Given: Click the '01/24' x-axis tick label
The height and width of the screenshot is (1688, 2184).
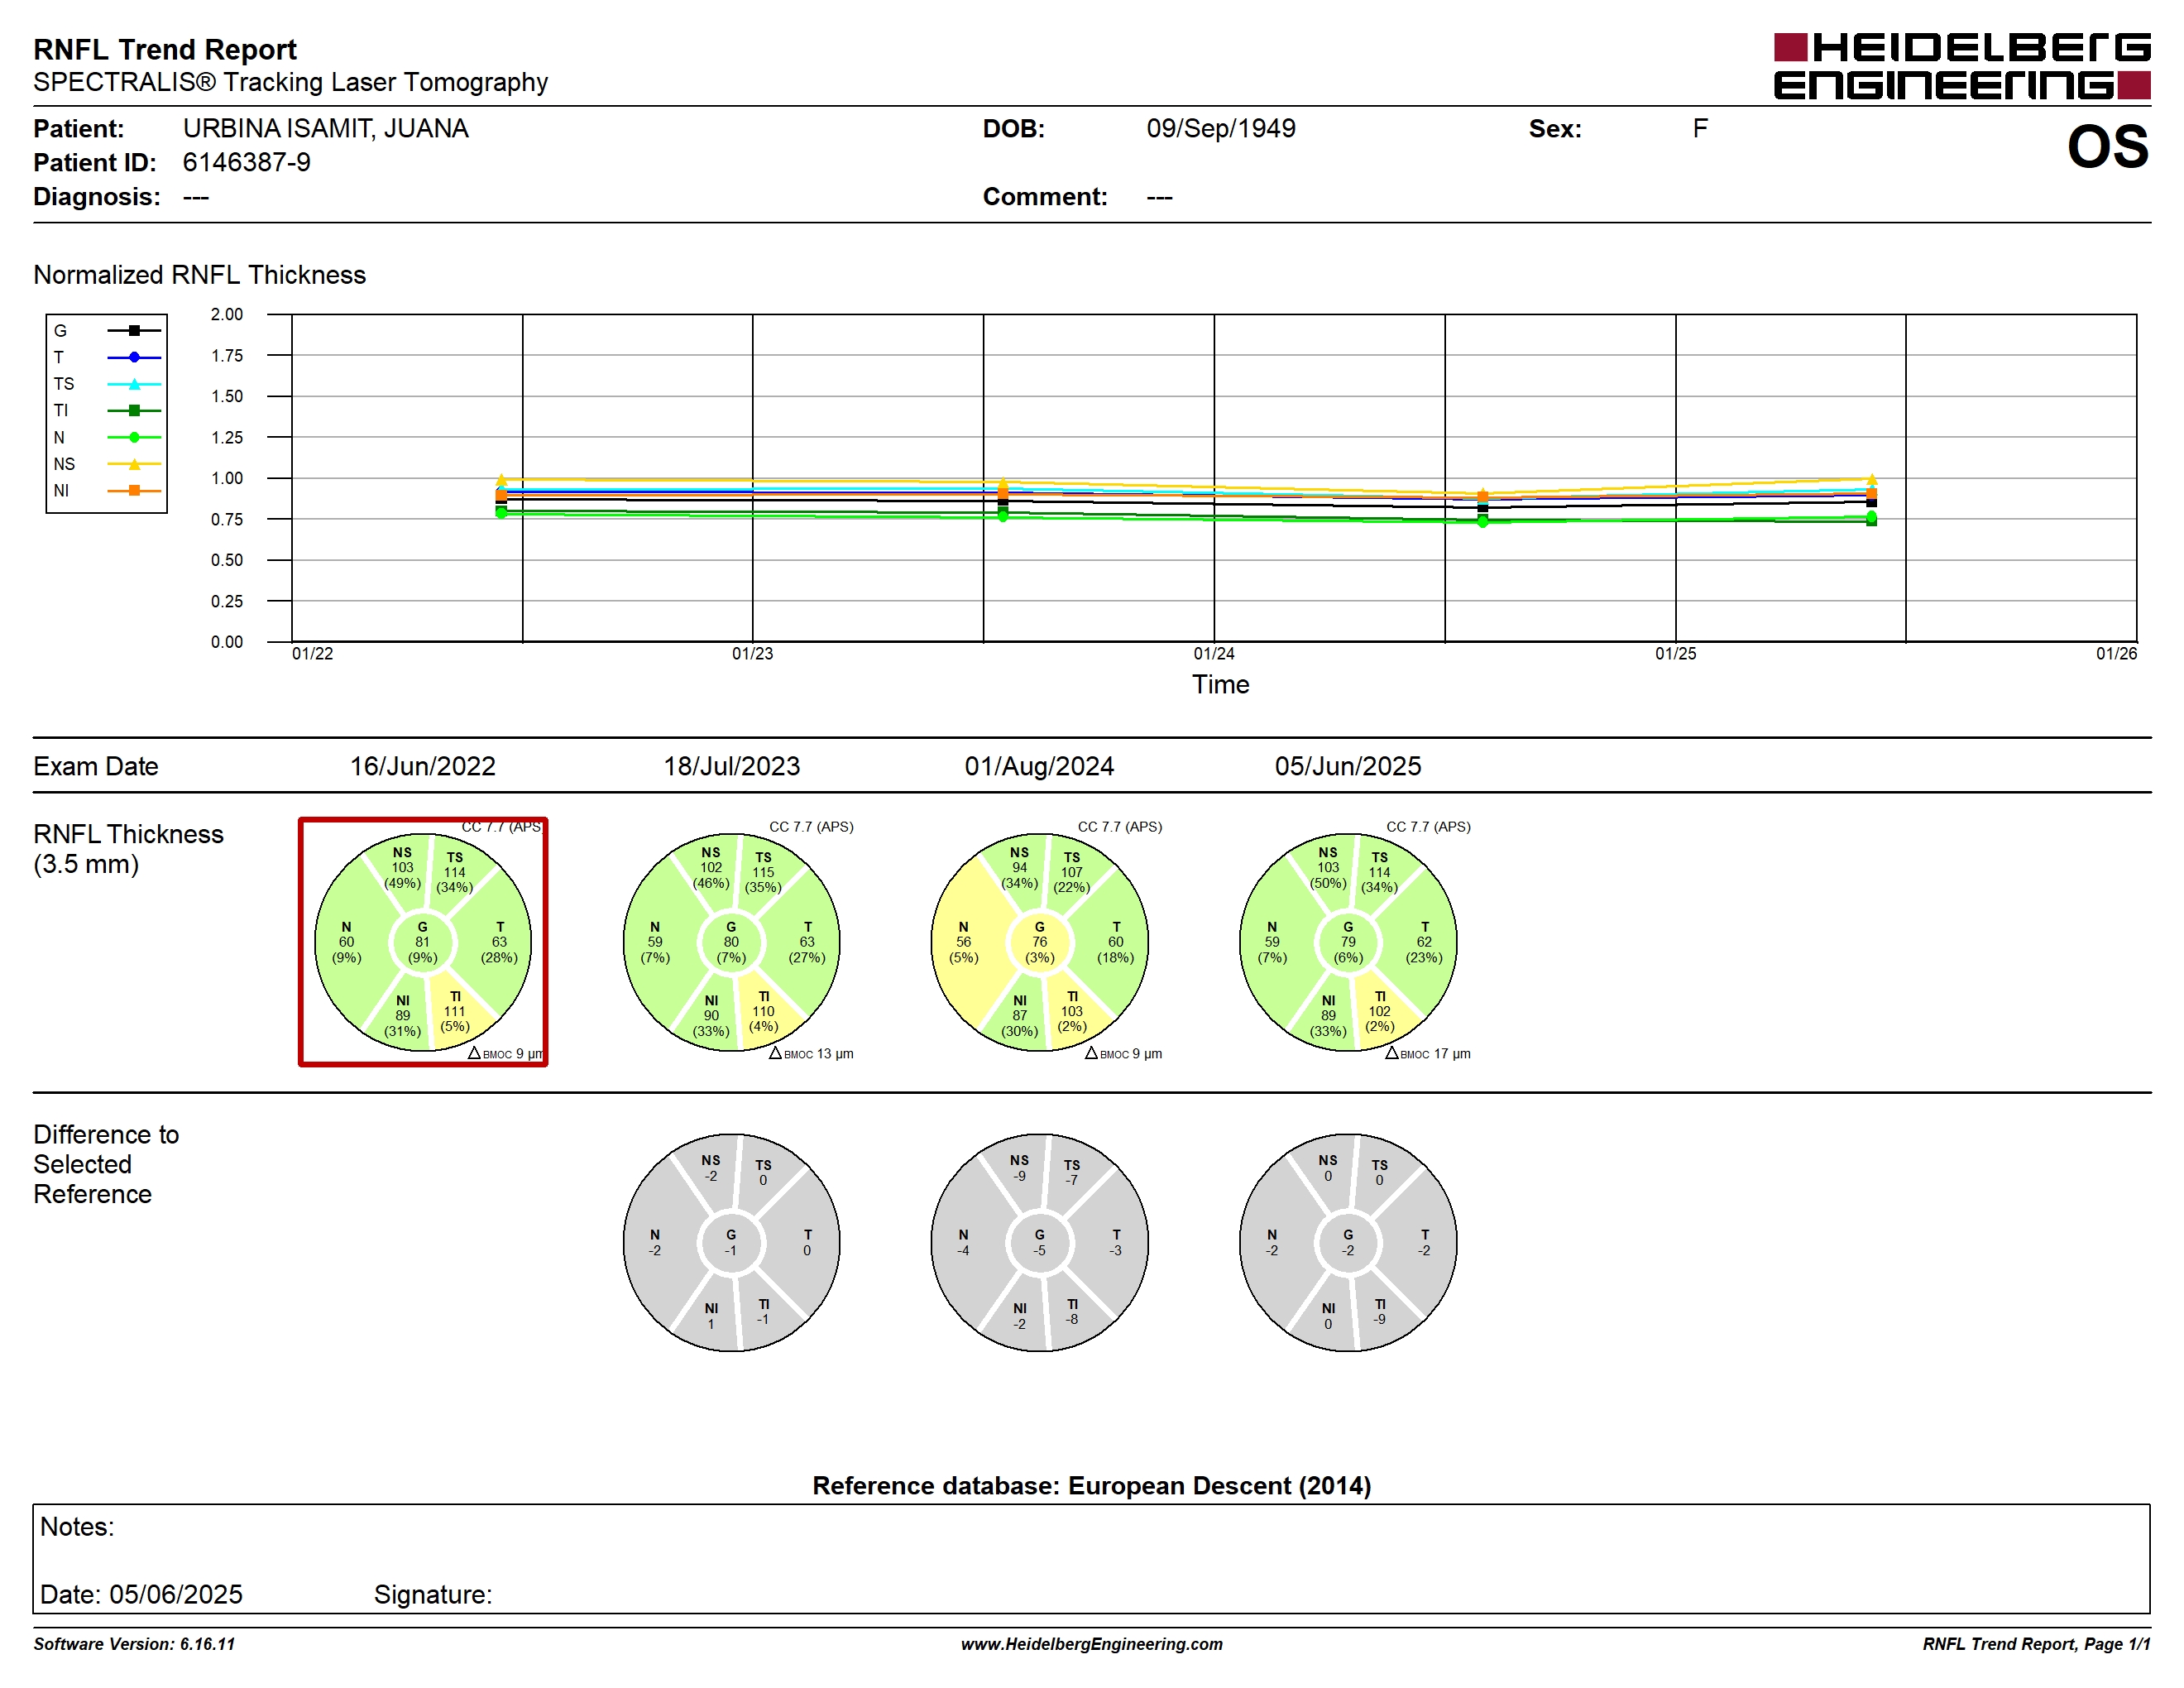Looking at the screenshot, I should (1214, 653).
